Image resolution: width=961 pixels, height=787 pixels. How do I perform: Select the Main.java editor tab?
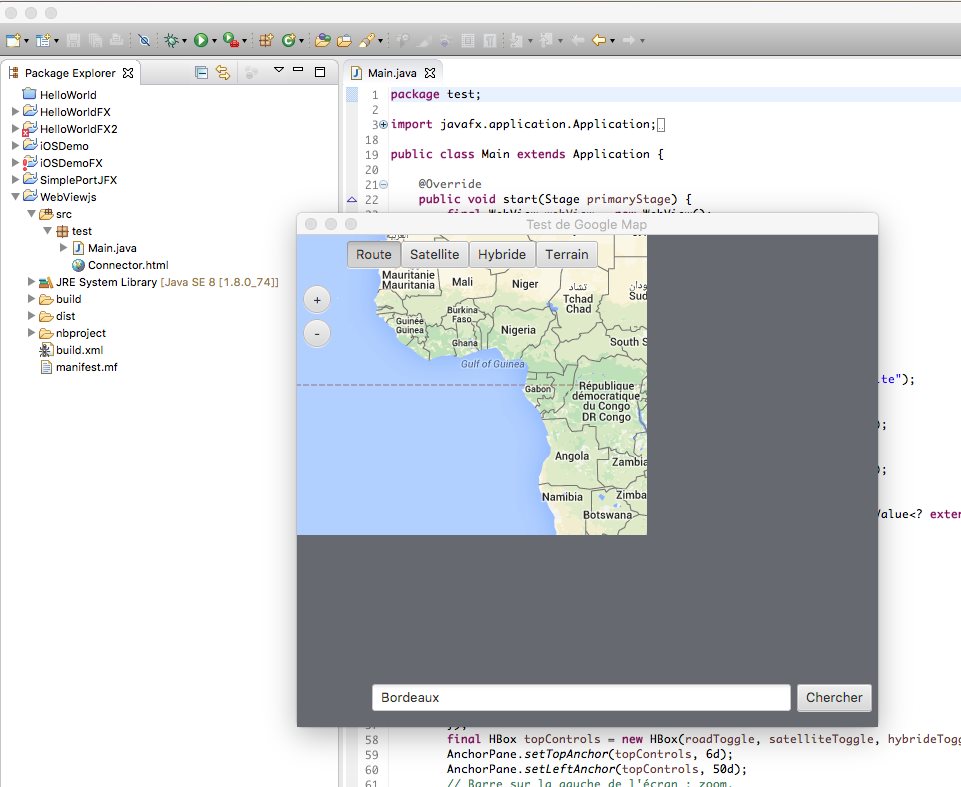coord(392,73)
